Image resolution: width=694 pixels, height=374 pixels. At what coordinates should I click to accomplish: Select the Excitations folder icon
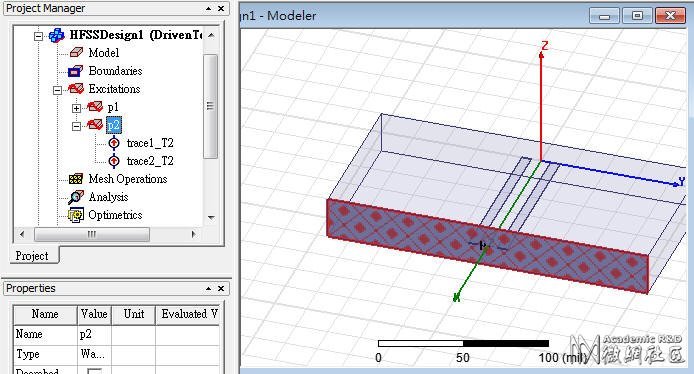76,89
